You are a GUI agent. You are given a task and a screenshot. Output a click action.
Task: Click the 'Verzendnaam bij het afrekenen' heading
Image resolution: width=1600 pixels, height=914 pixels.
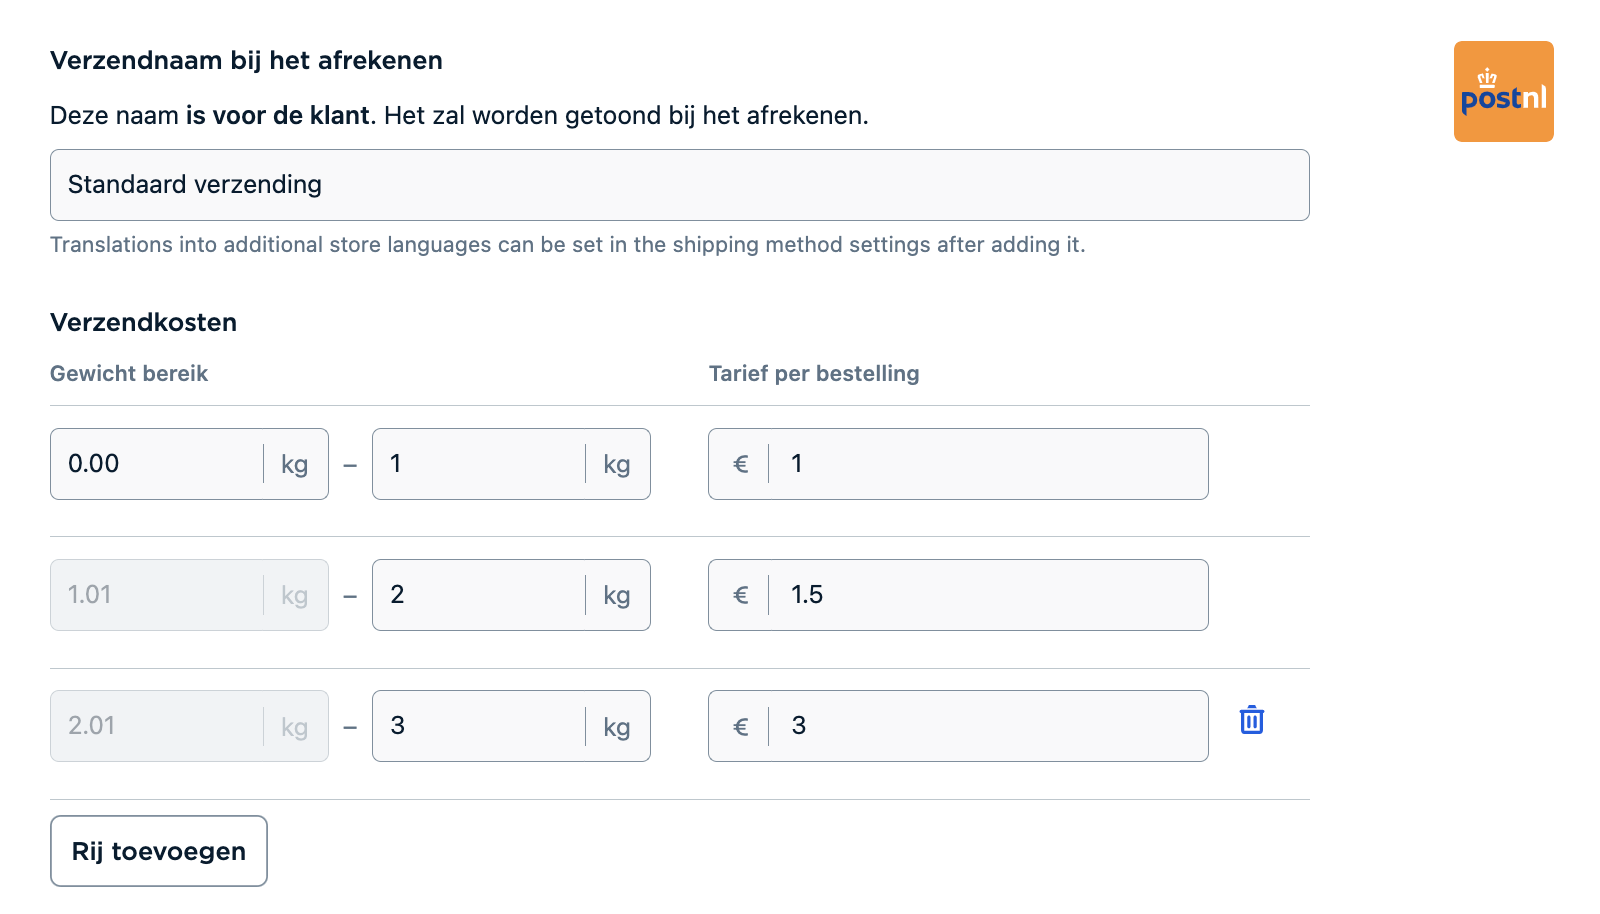(x=246, y=60)
